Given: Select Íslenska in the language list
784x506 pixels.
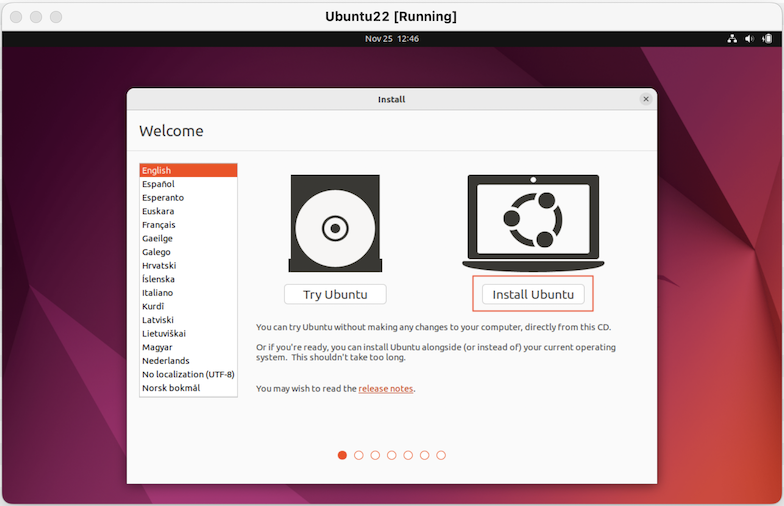Looking at the screenshot, I should pyautogui.click(x=188, y=279).
